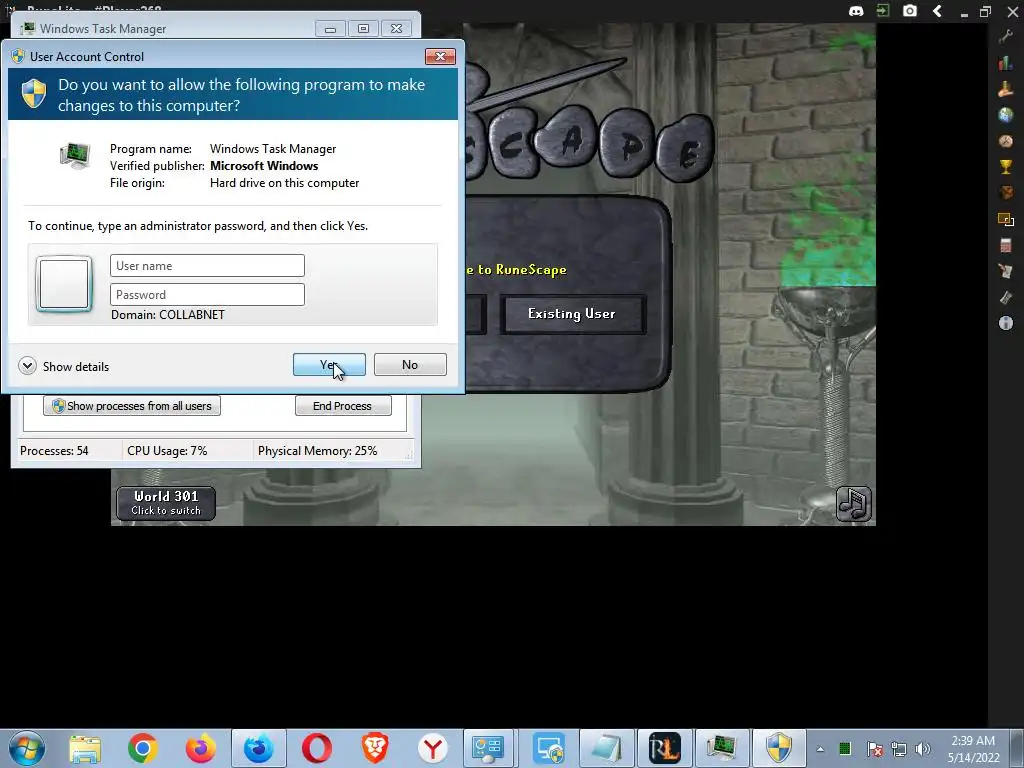Open the globe World Switcher panel
The height and width of the screenshot is (768, 1024).
[1006, 115]
